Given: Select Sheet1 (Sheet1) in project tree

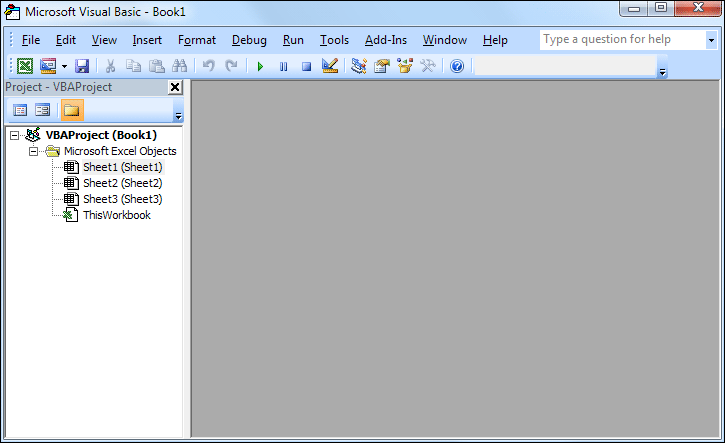Looking at the screenshot, I should tap(123, 167).
